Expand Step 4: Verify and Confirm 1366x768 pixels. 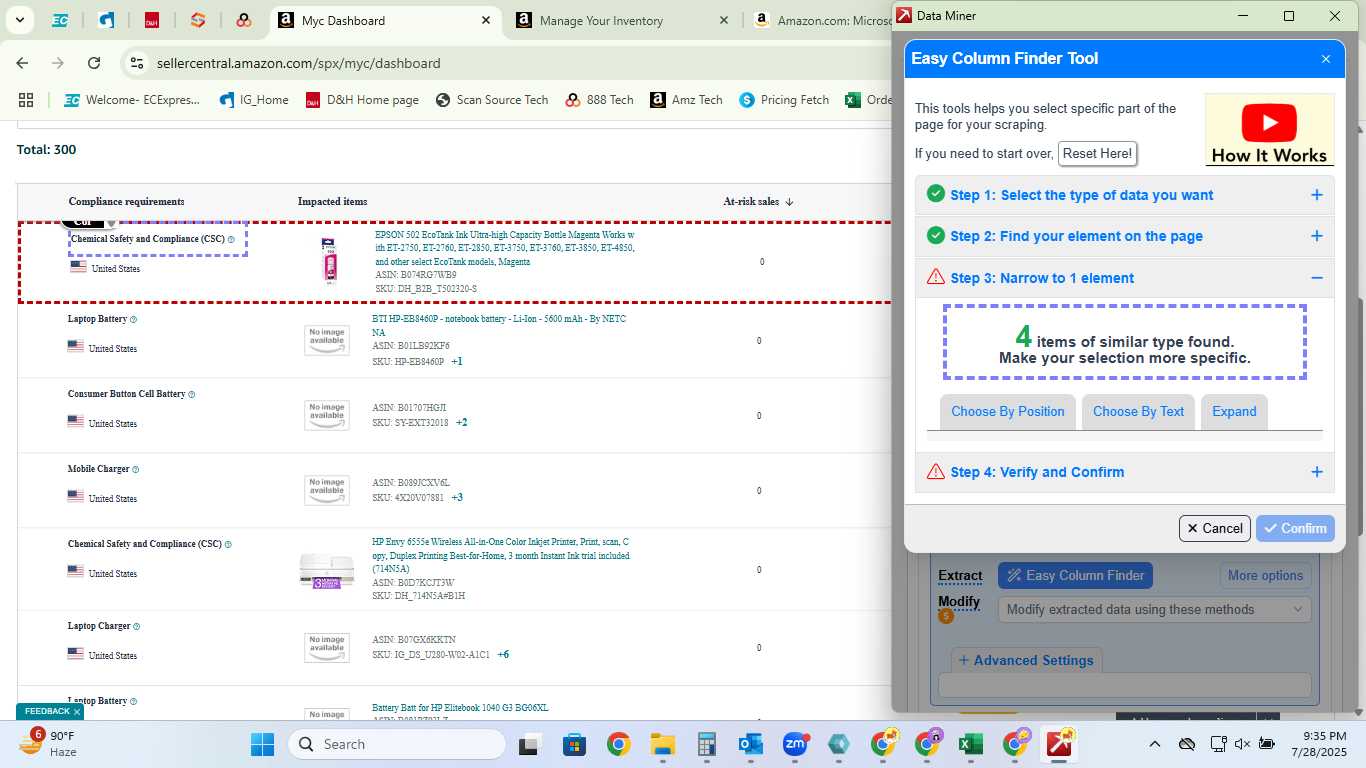pos(1125,472)
